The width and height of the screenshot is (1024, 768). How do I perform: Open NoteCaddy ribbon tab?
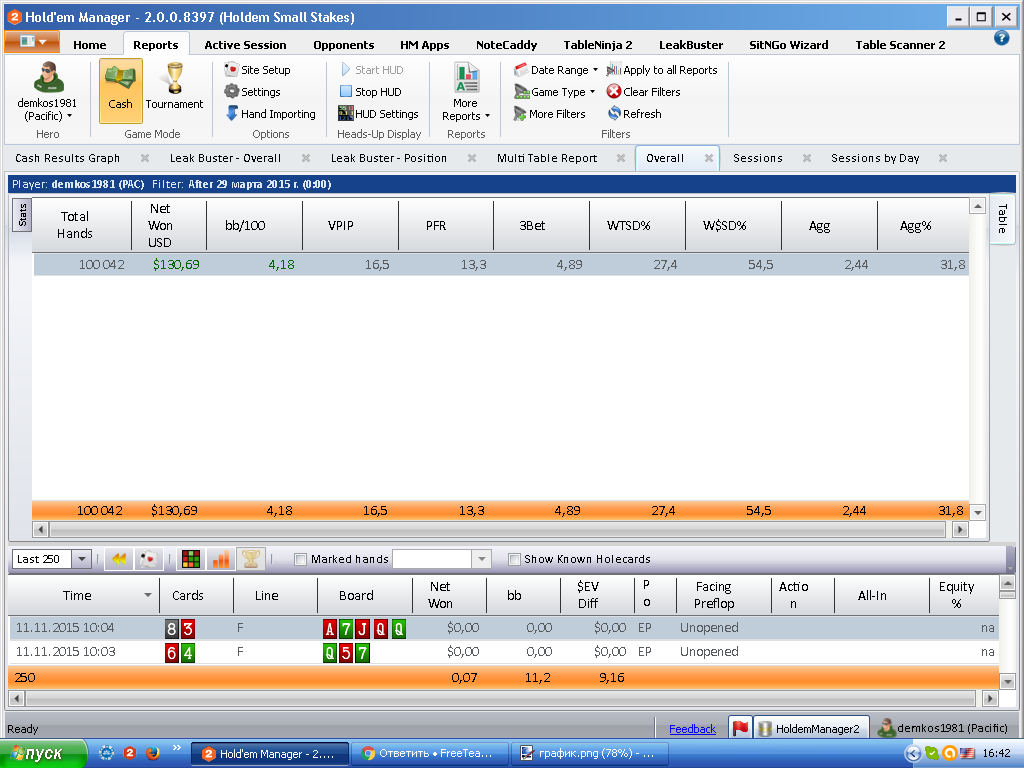pos(506,45)
